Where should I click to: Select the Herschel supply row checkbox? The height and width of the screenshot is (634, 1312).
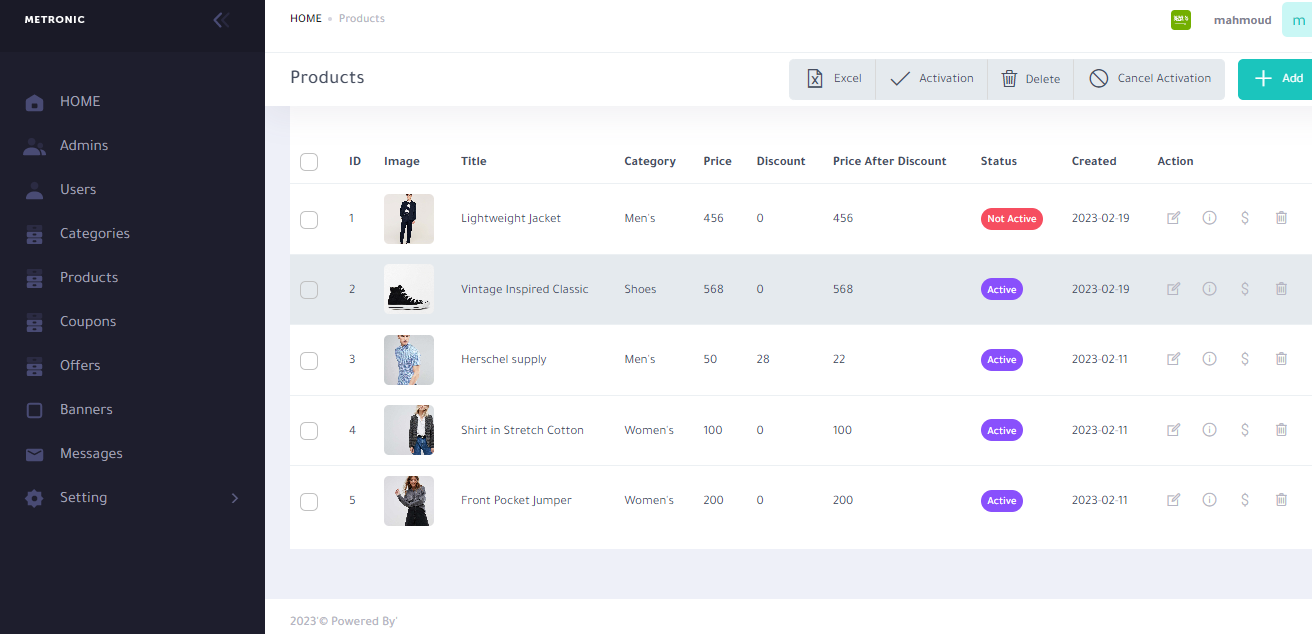click(309, 360)
